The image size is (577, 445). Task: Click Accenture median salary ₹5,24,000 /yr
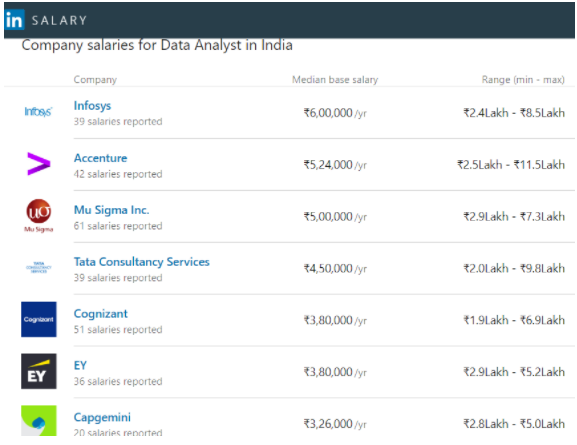pyautogui.click(x=335, y=165)
